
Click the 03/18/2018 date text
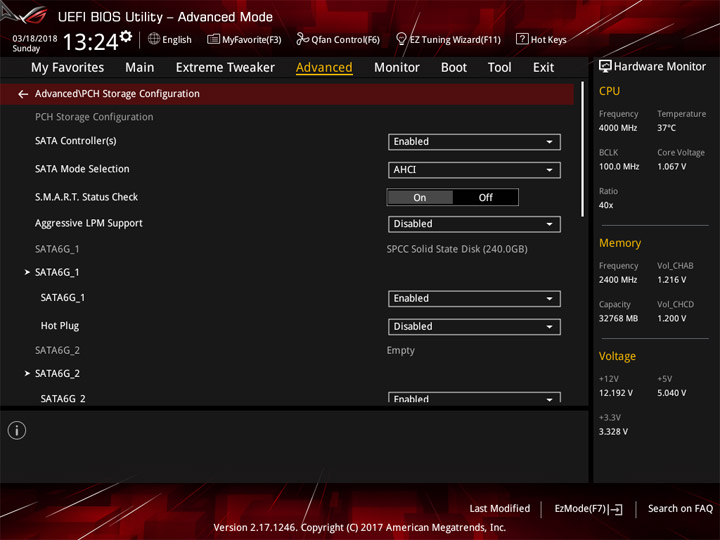coord(35,39)
